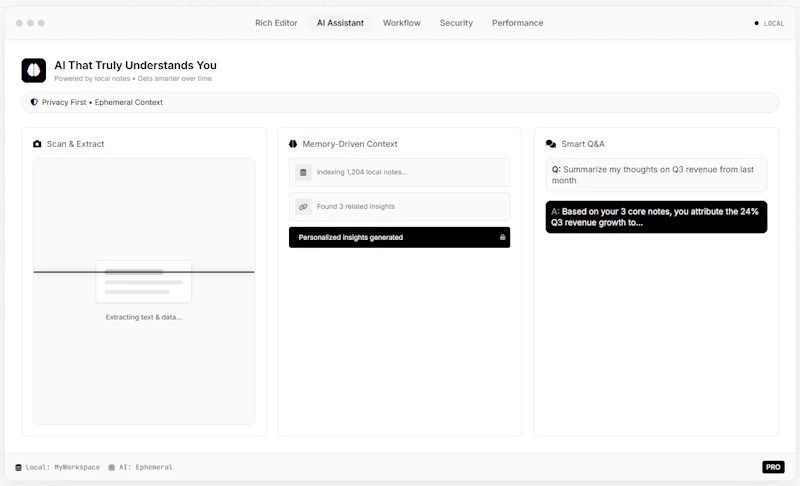Click the LOCAL status indicator dot

[756, 23]
